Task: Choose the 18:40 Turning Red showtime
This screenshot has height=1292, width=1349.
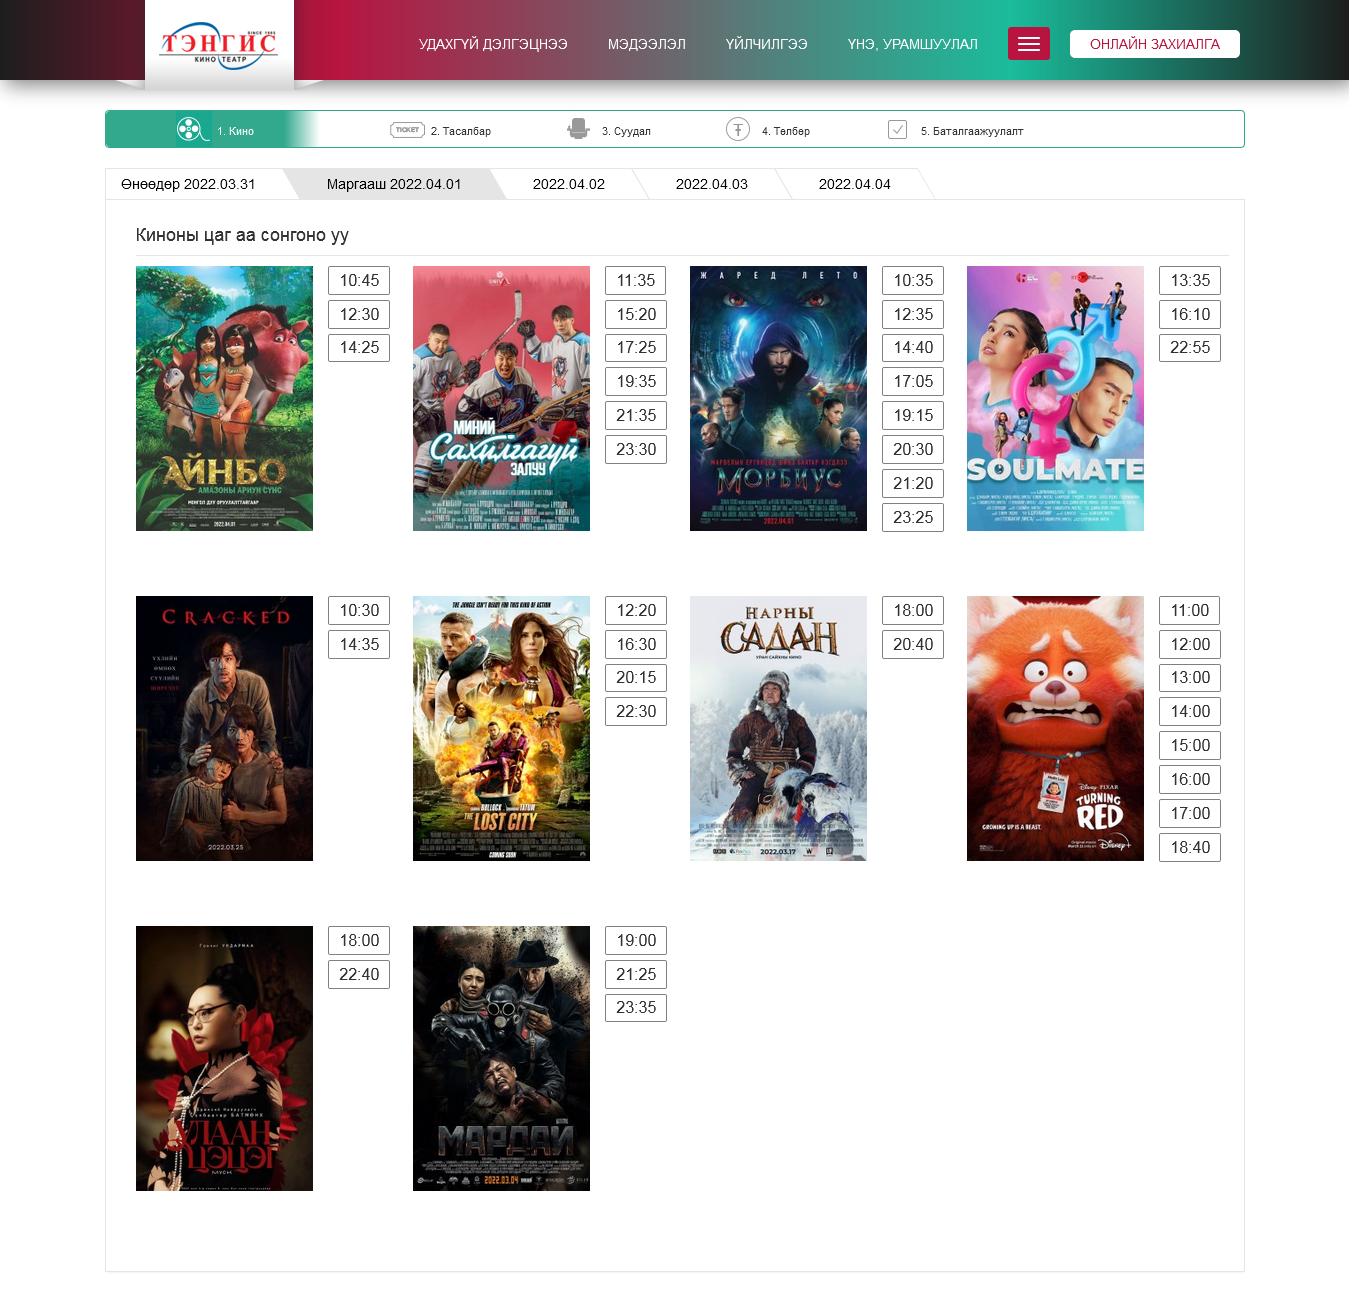Action: click(x=1190, y=848)
